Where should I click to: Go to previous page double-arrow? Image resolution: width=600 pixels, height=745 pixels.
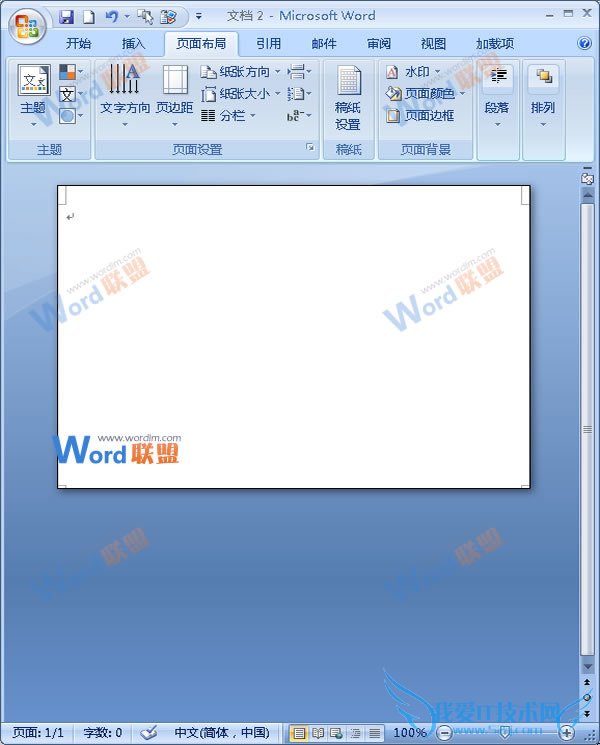click(x=587, y=682)
